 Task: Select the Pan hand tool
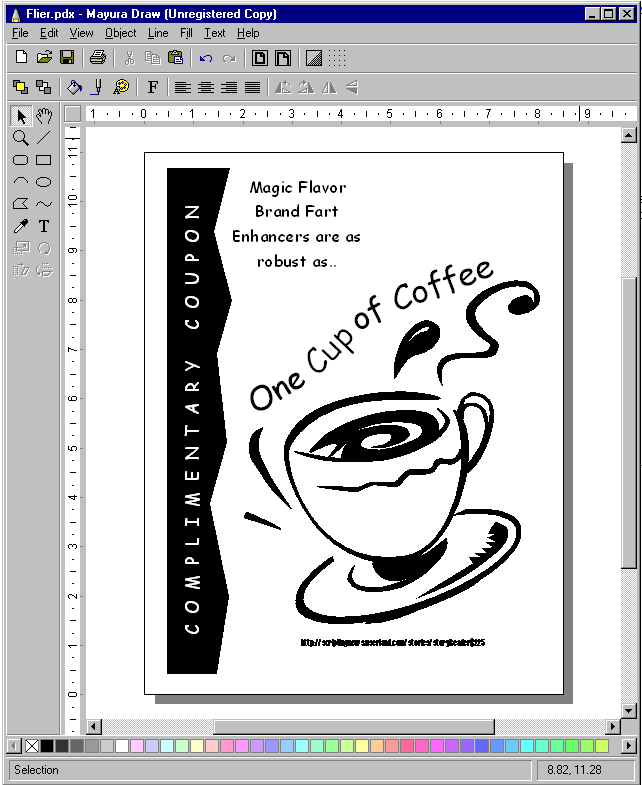[x=44, y=116]
